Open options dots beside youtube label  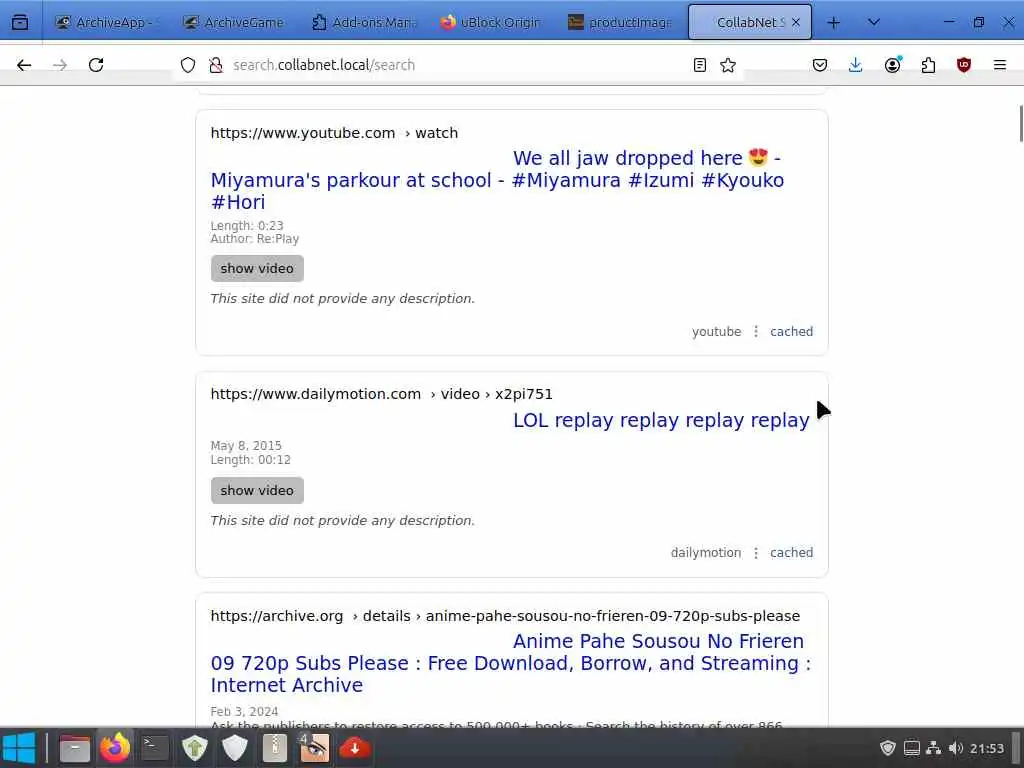click(756, 331)
